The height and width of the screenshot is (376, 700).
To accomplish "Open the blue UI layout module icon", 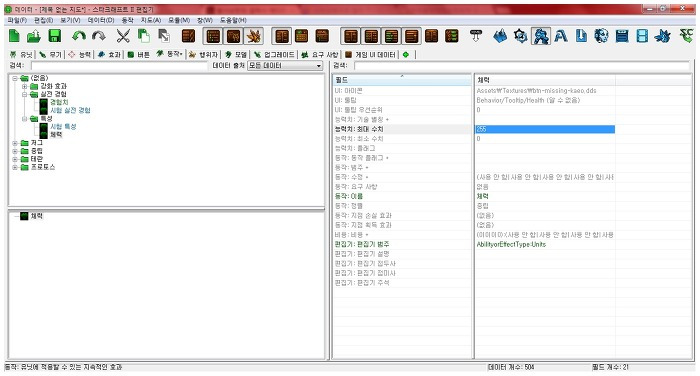I will tap(622, 36).
